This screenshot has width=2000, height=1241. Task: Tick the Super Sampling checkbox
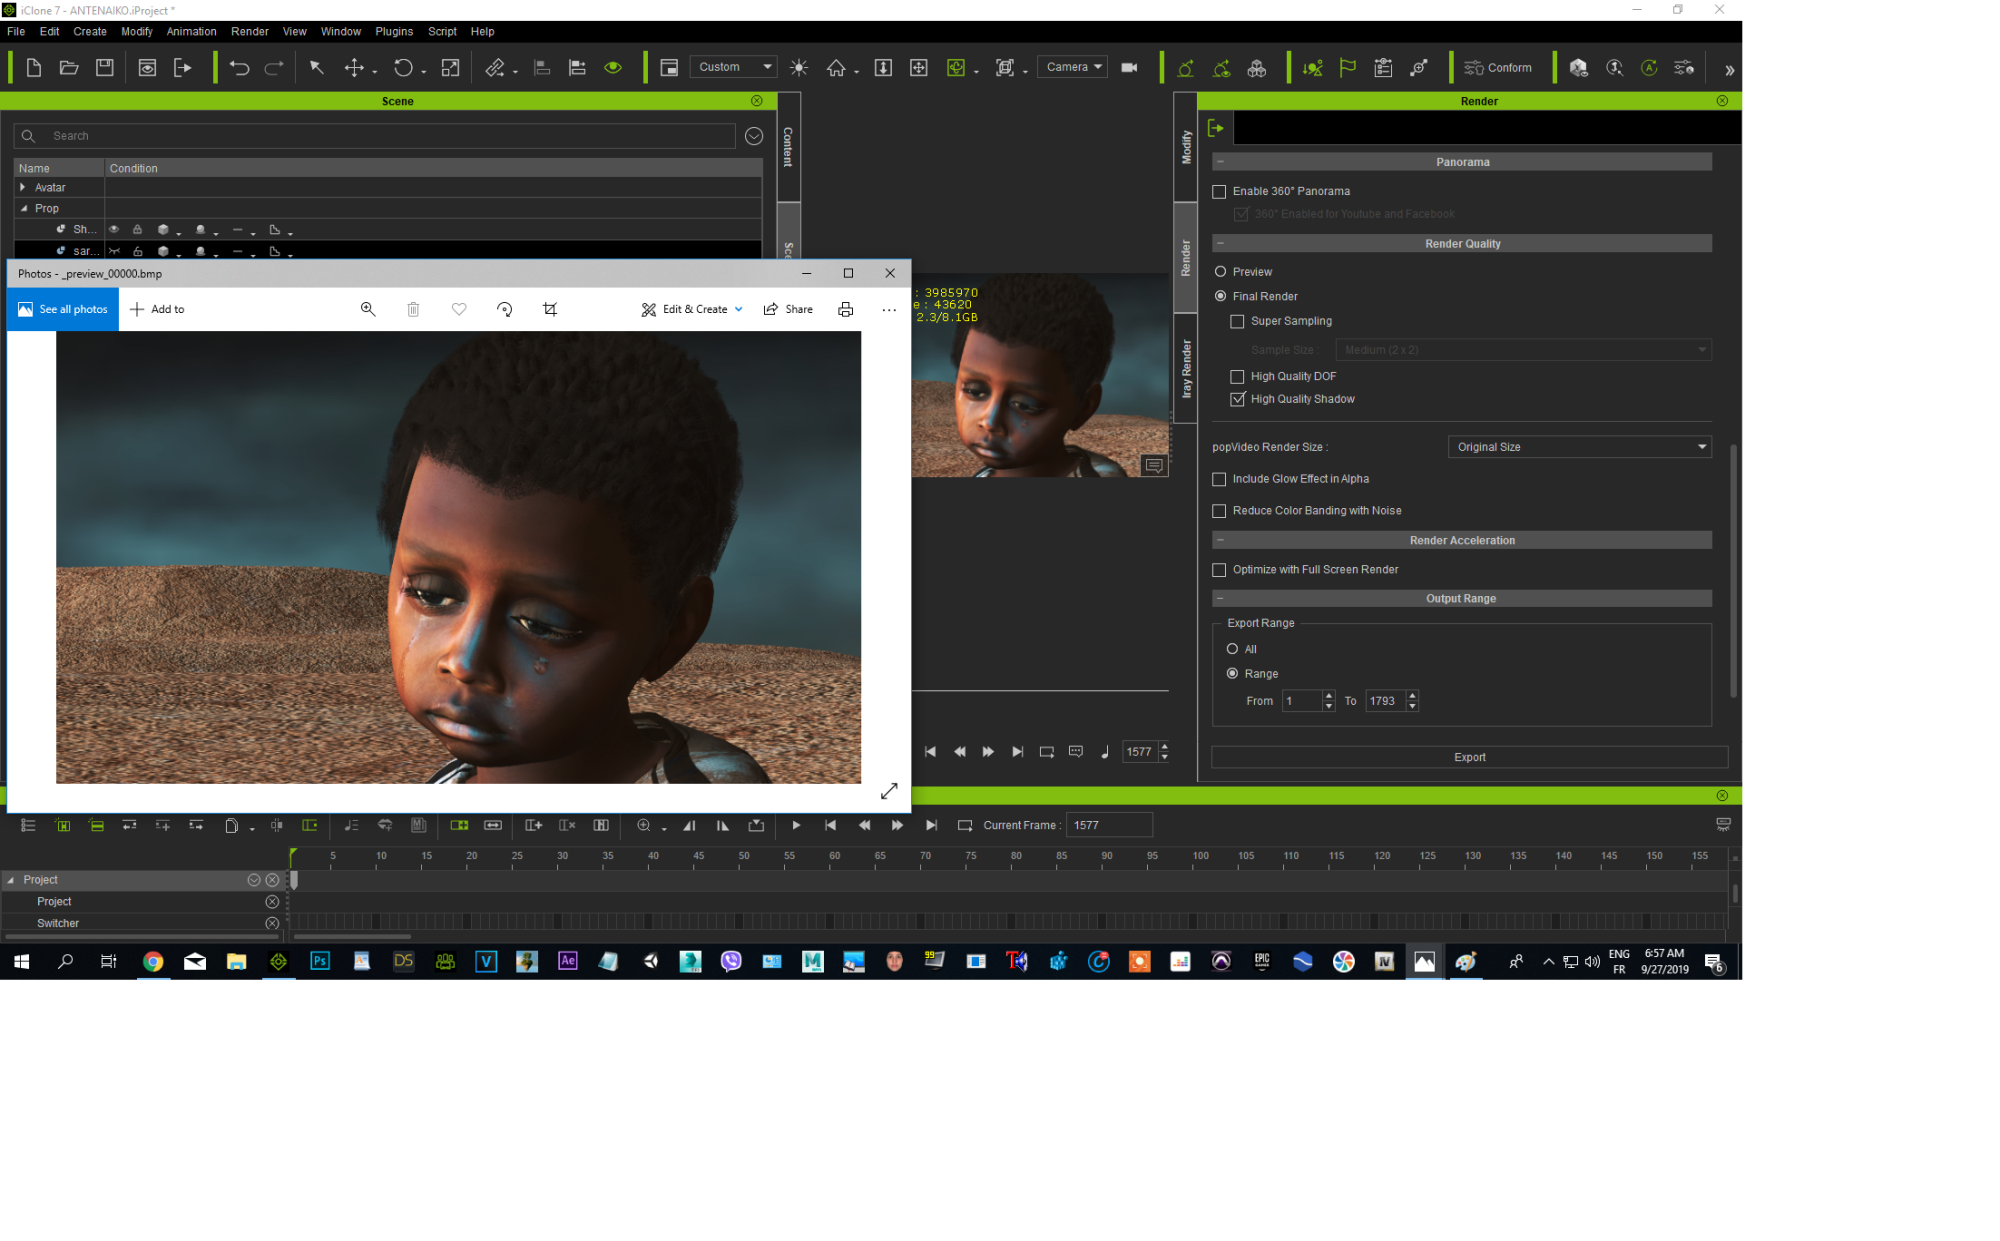coord(1237,321)
